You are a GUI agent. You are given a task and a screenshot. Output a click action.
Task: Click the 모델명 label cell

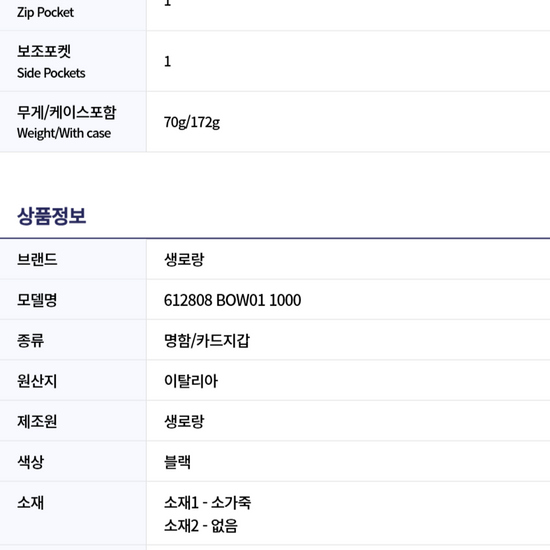tap(73, 300)
